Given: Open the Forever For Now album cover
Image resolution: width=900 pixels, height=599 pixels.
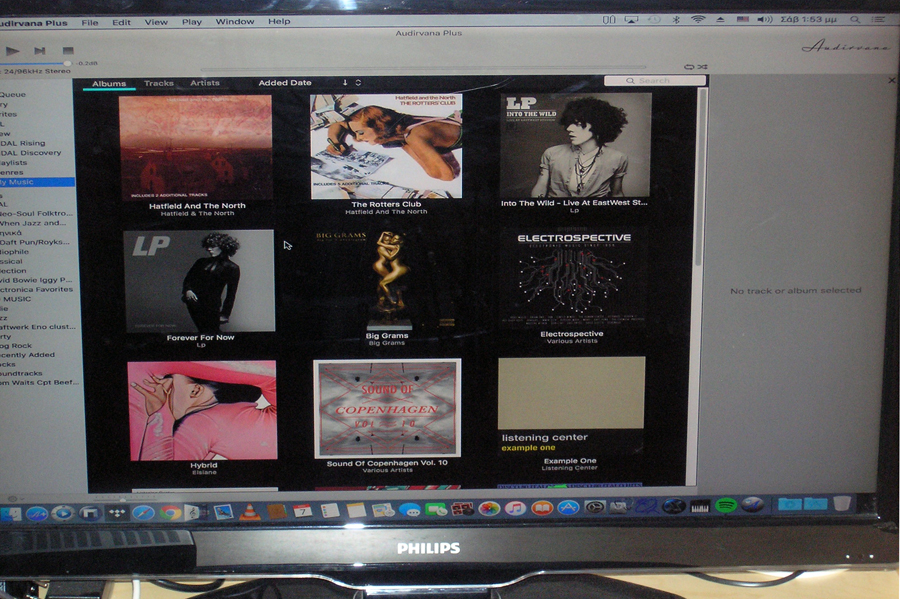Looking at the screenshot, I should [199, 281].
